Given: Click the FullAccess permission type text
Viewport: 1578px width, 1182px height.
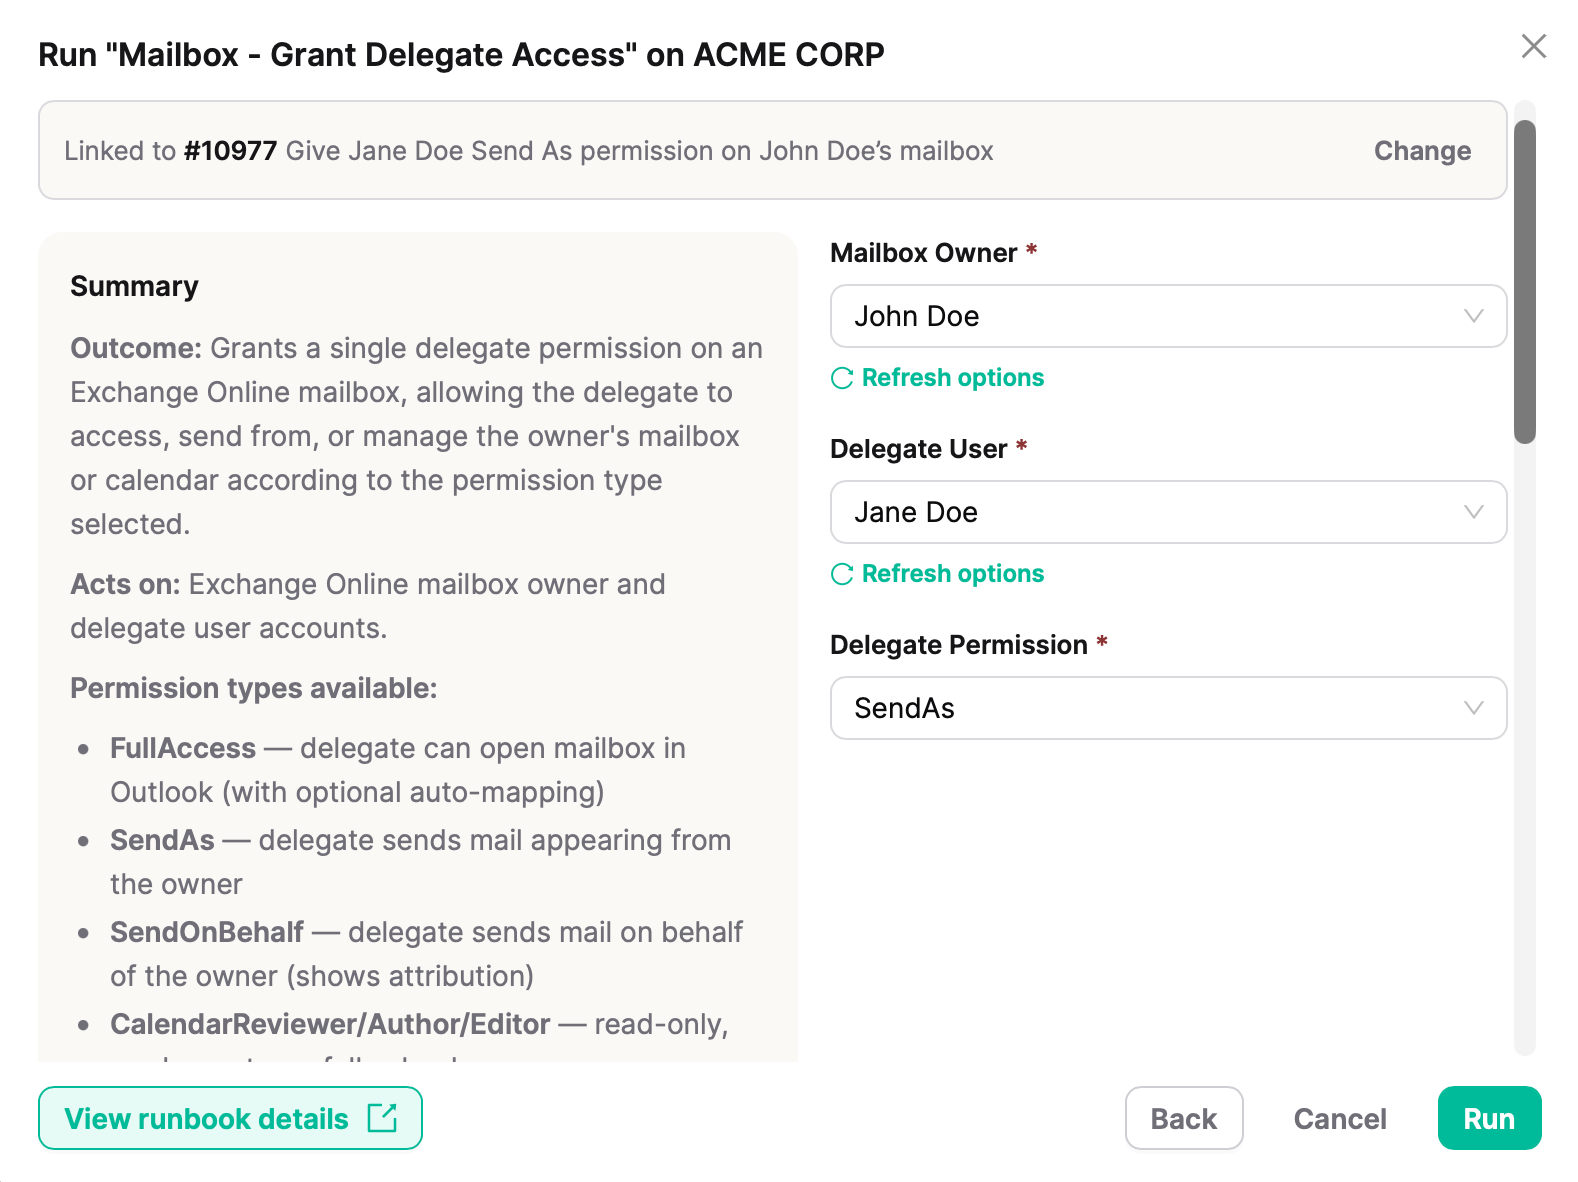Looking at the screenshot, I should [x=183, y=748].
